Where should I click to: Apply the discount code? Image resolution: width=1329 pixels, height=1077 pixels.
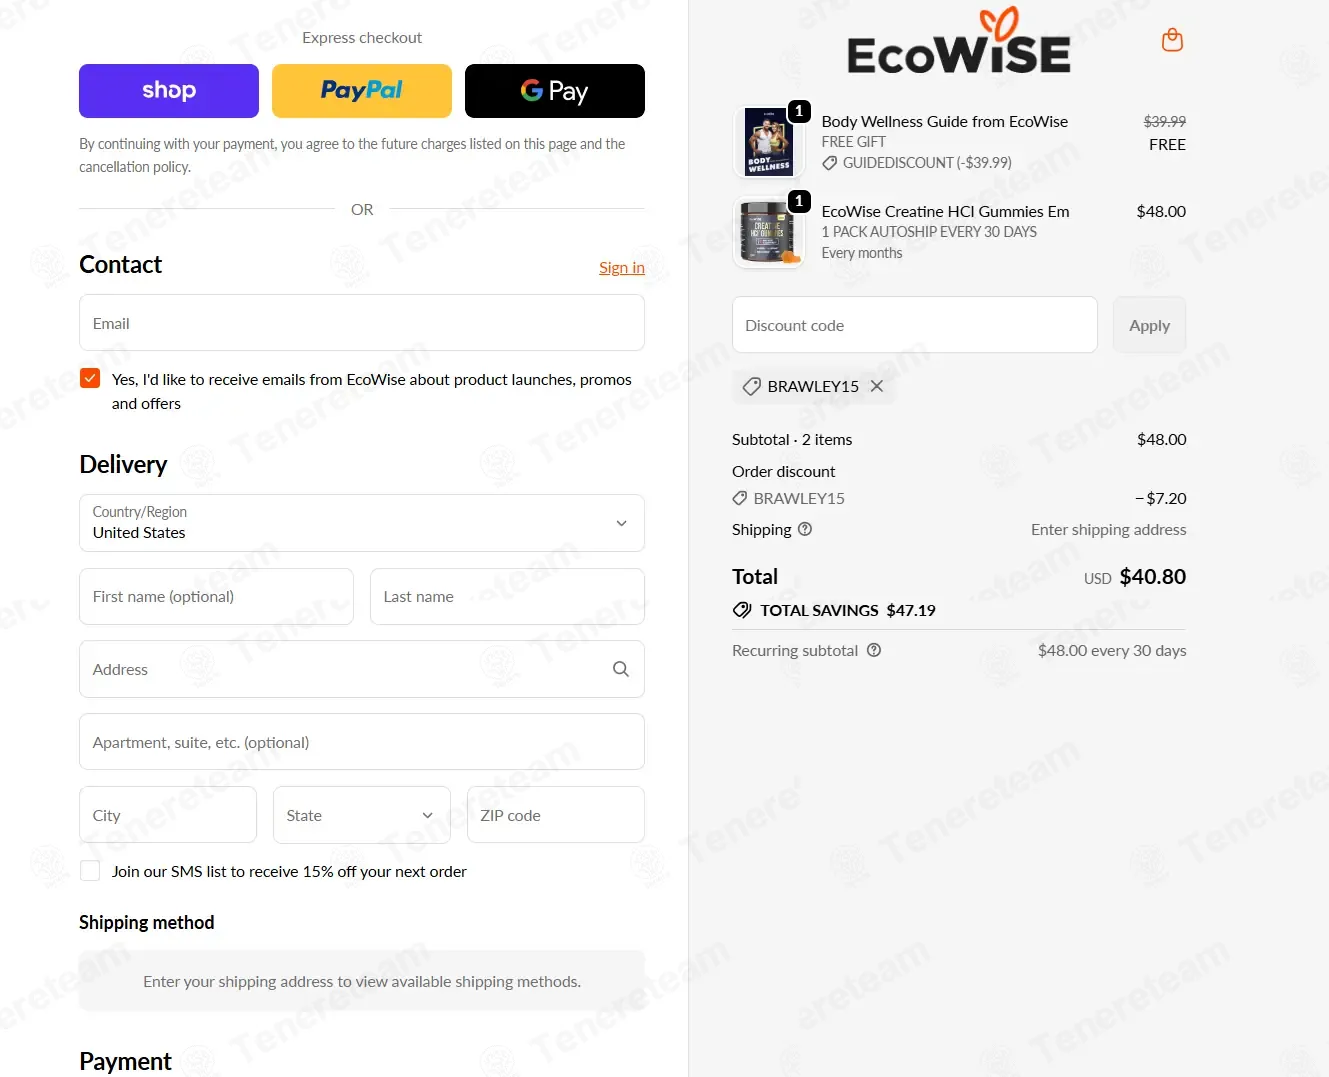coord(1149,325)
